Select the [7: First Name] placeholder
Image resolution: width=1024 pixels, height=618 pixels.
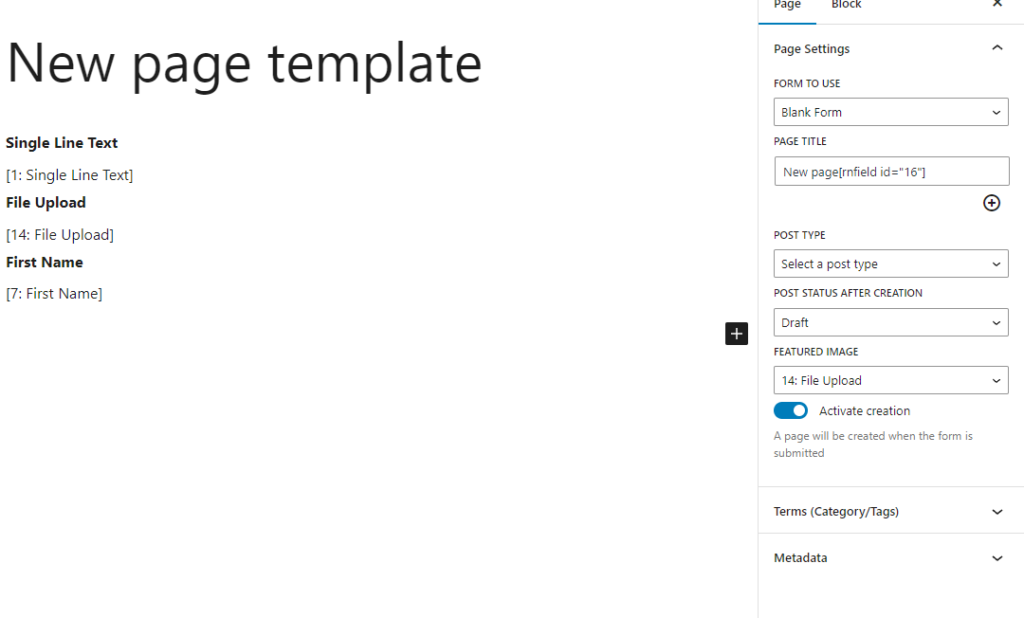coord(55,293)
